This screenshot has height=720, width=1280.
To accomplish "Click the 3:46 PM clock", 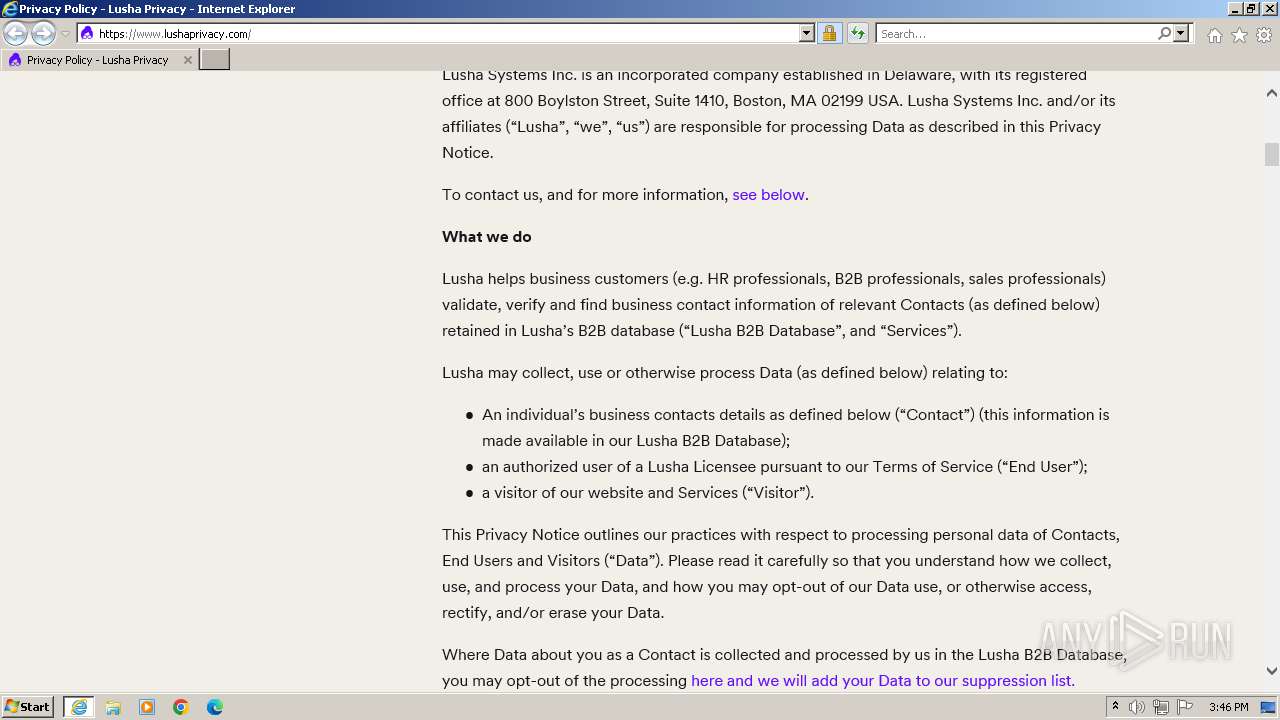I will coord(1228,707).
